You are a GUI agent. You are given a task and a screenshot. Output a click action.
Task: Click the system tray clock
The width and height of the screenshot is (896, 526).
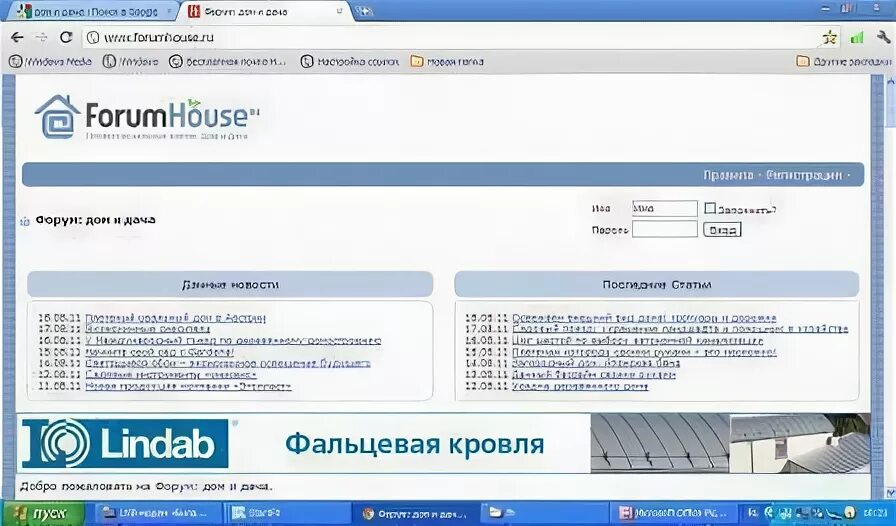[x=875, y=513]
